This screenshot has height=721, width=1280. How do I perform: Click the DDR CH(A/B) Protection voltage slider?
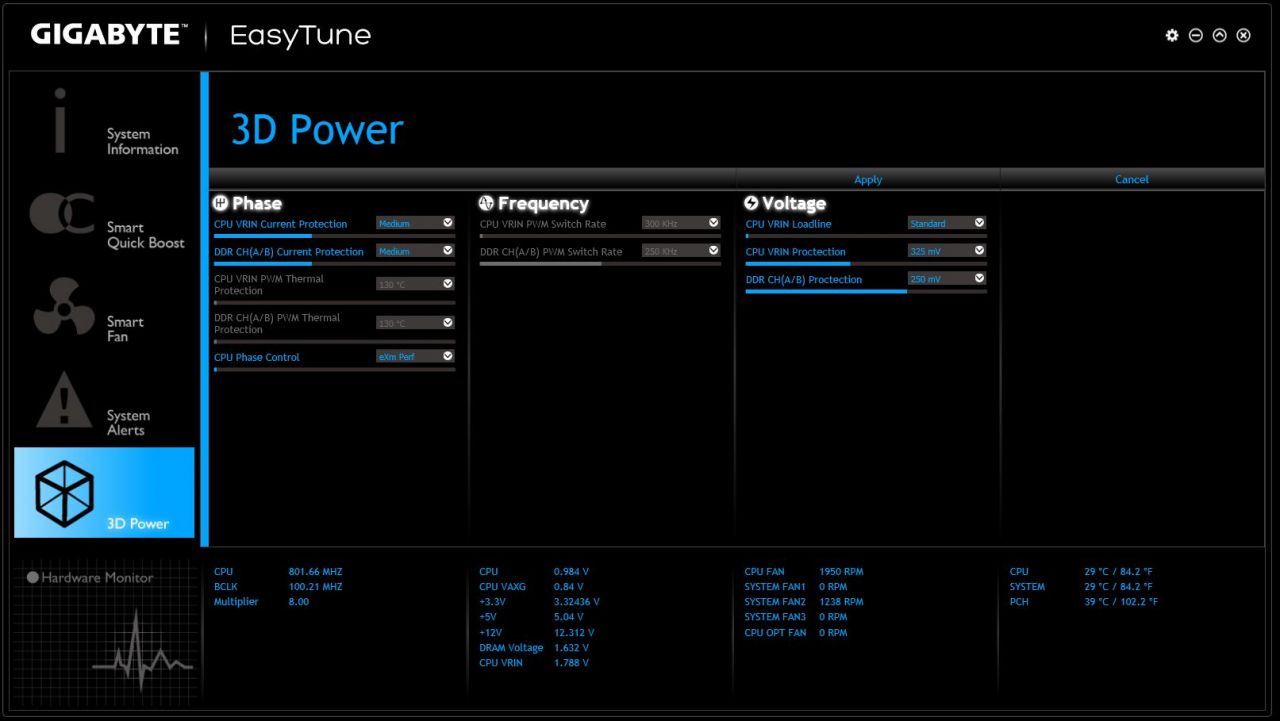point(866,291)
